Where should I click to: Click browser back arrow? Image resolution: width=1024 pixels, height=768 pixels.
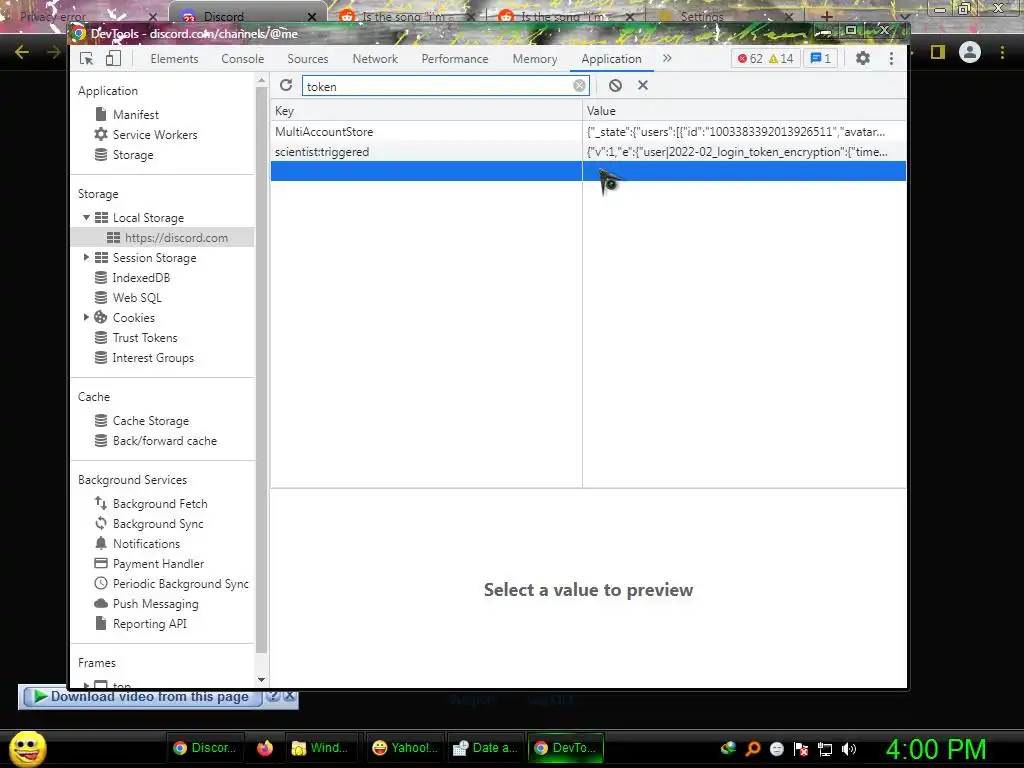(22, 52)
